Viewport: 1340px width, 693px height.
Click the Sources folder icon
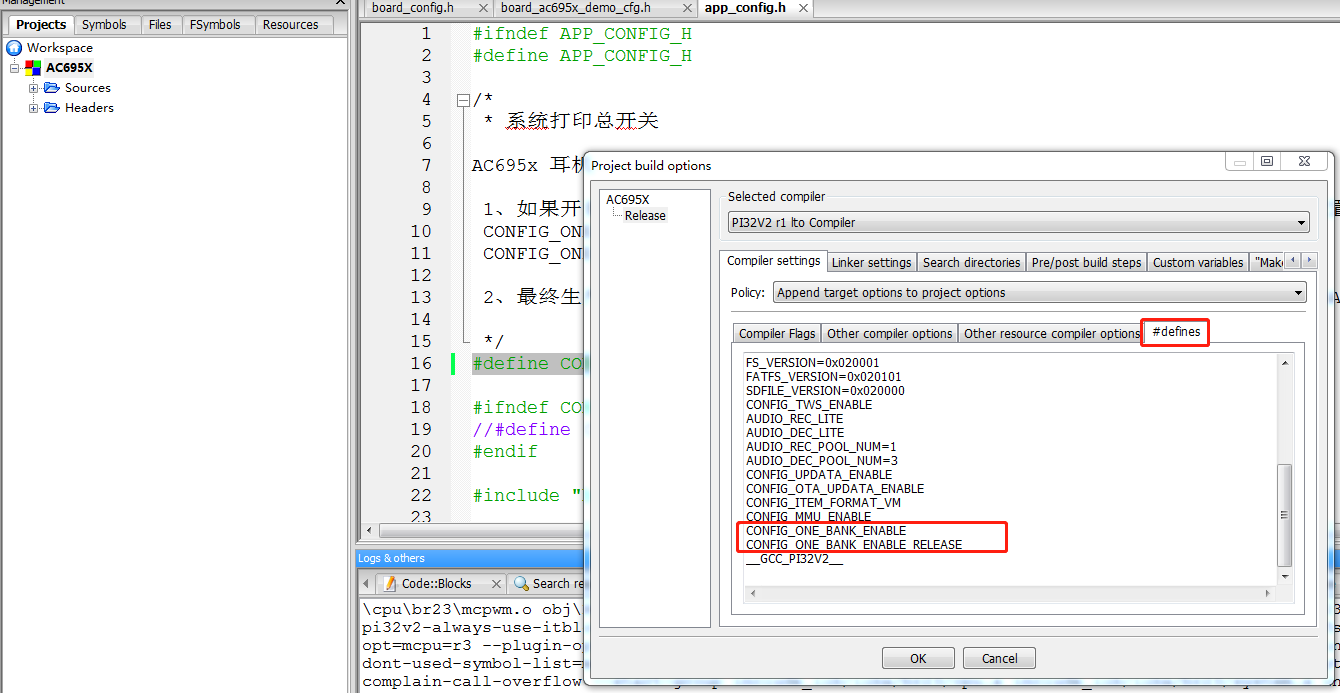(x=52, y=88)
